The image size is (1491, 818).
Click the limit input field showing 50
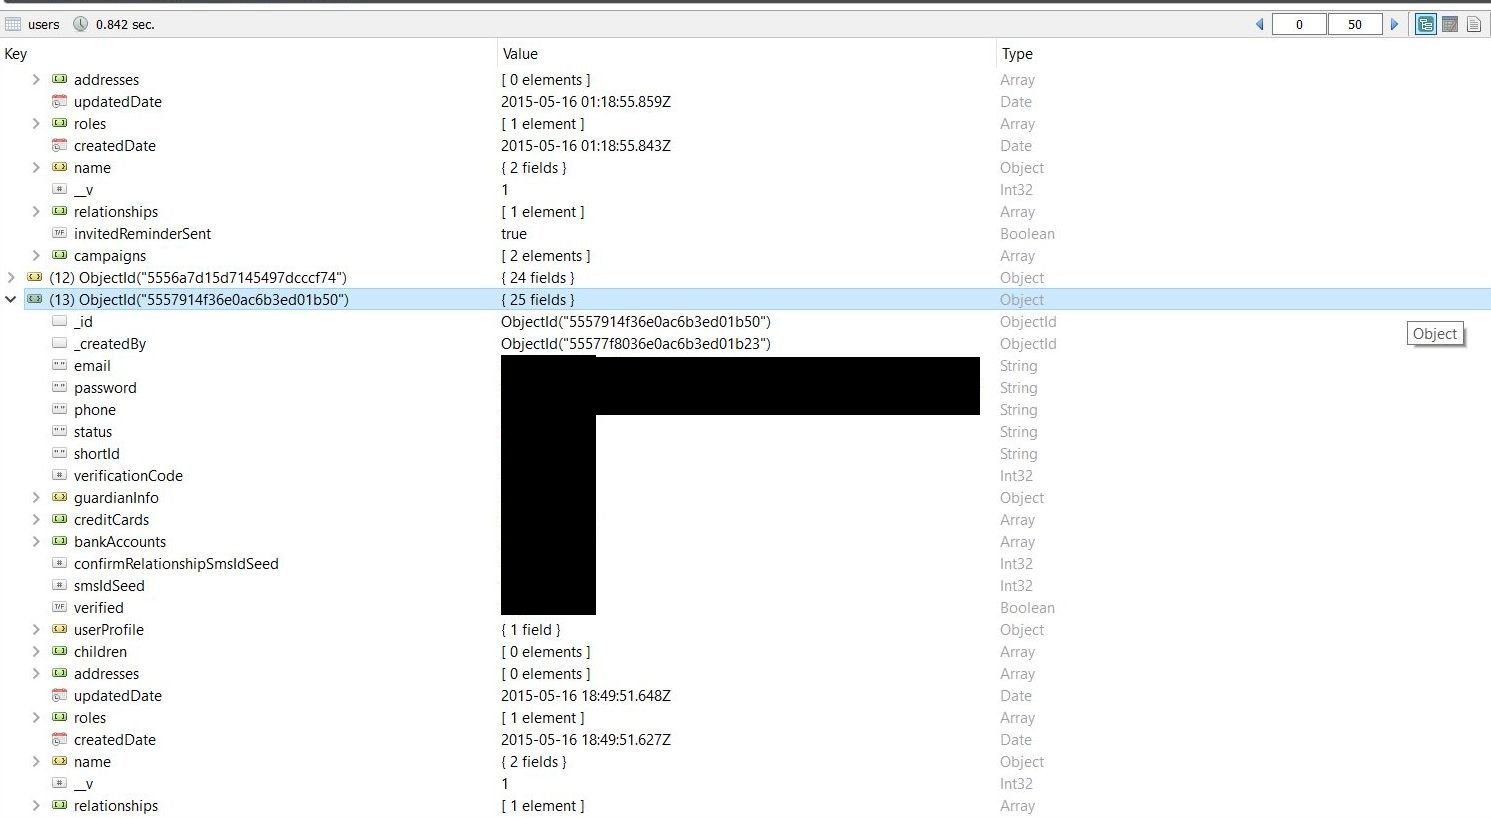(1355, 24)
